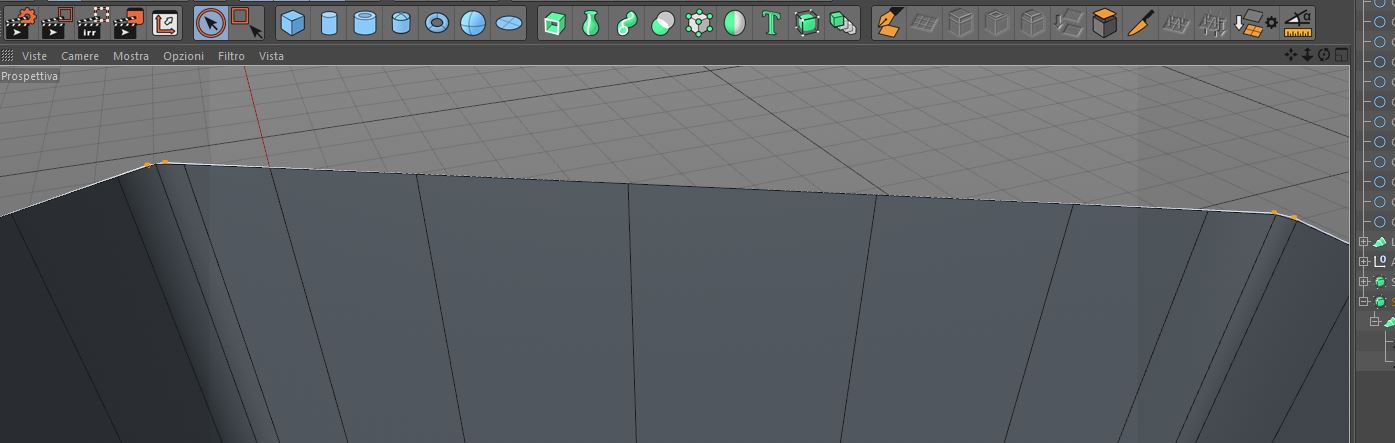Click the viewport menu grip handle
The height and width of the screenshot is (443, 1395).
click(7, 56)
